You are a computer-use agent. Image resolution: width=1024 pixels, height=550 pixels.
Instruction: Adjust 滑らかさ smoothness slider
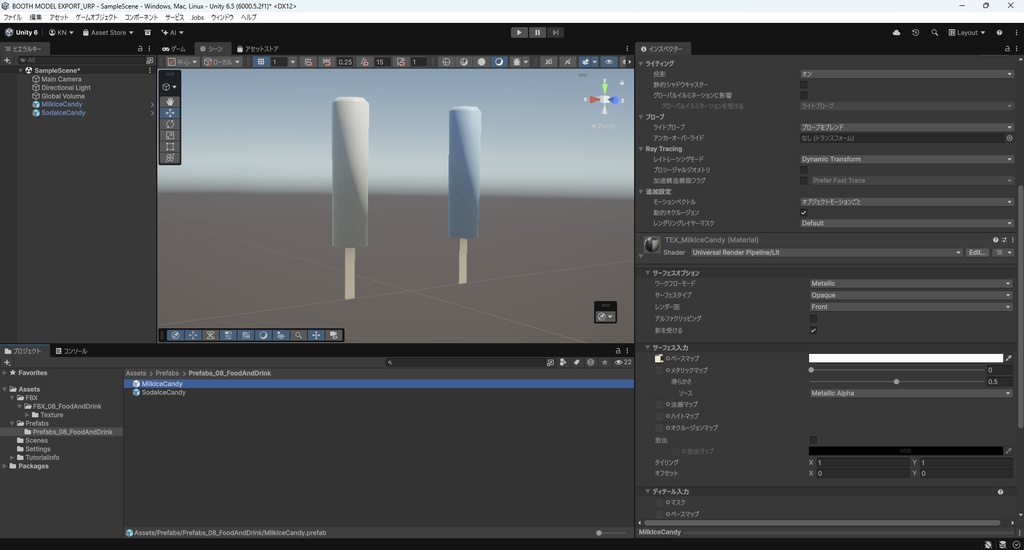[896, 381]
